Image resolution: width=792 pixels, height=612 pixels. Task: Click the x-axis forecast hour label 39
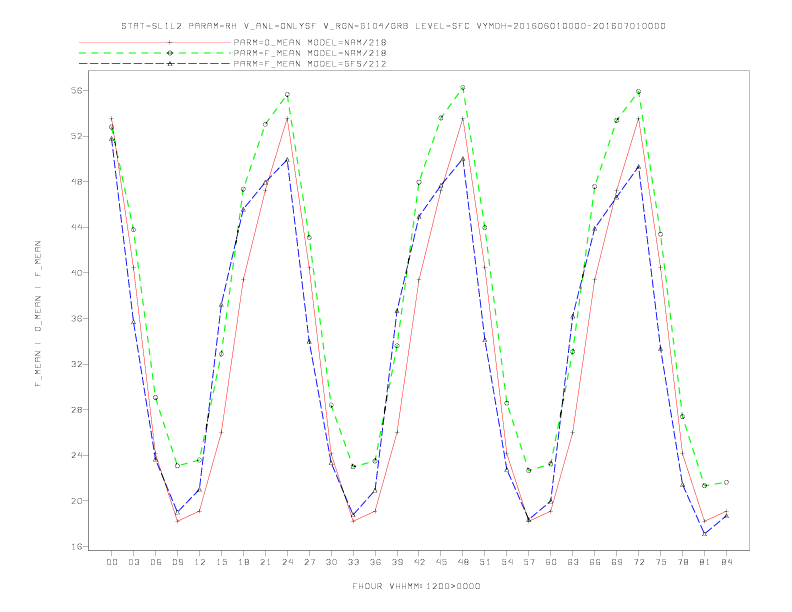tap(397, 562)
